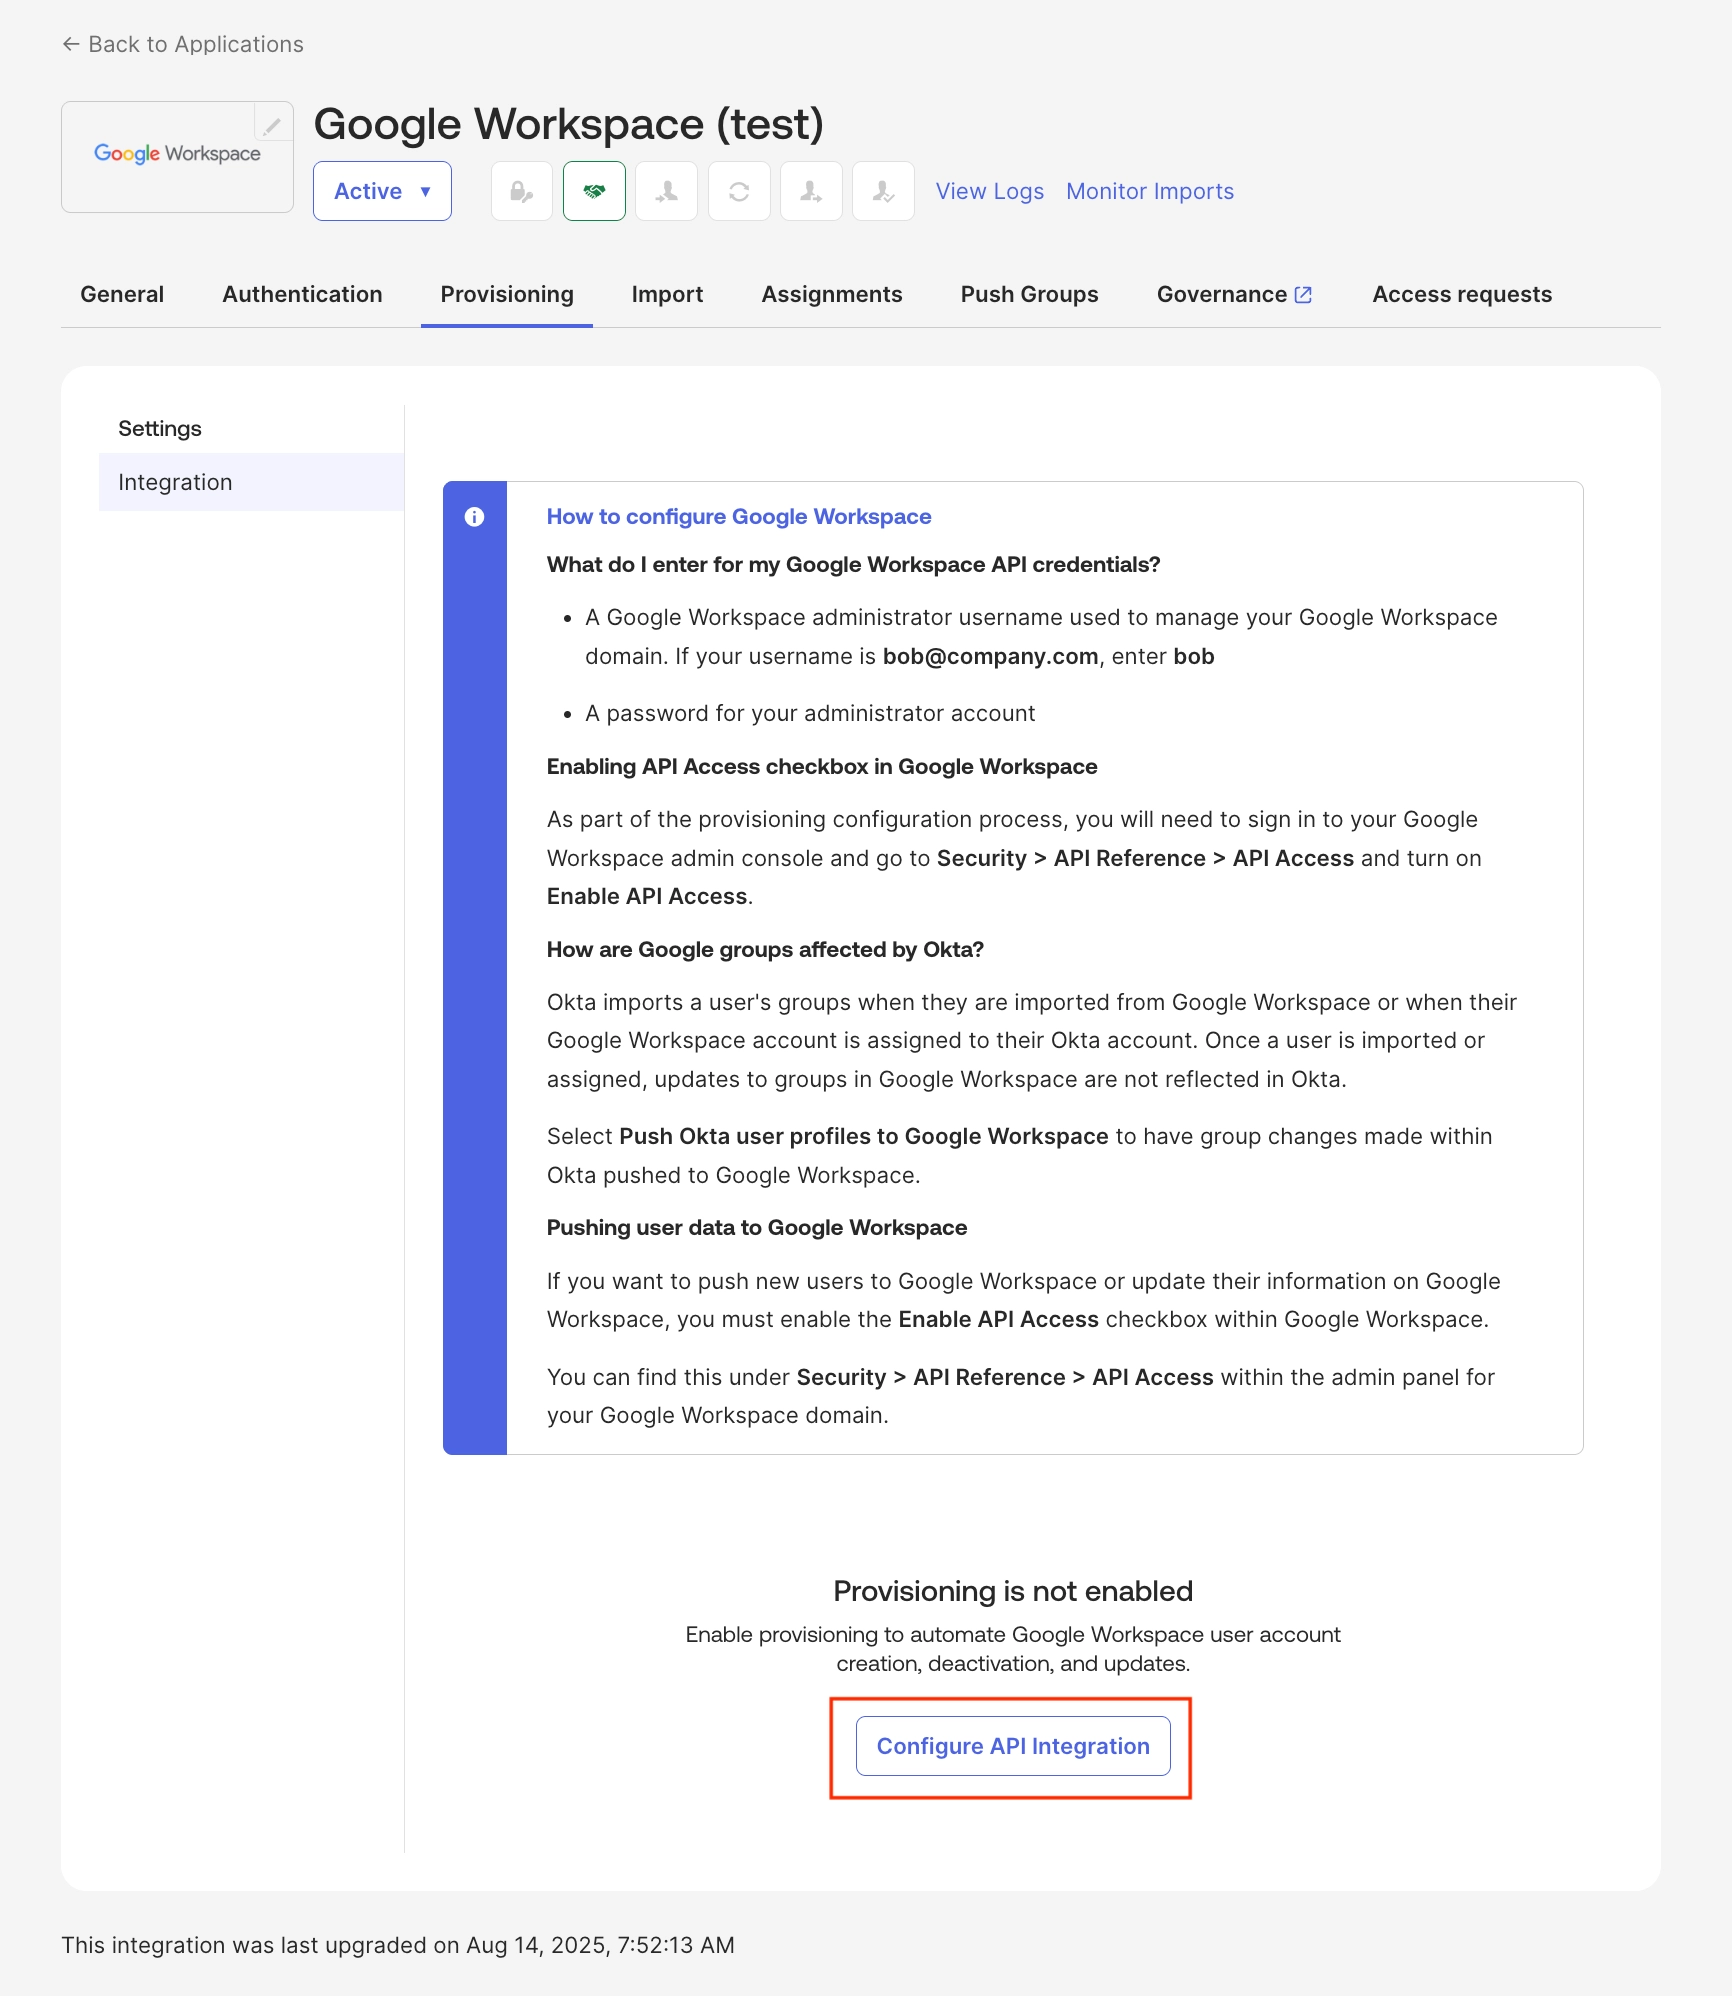1732x1996 pixels.
Task: Click the push user person-with-arrow icon
Action: click(x=811, y=191)
